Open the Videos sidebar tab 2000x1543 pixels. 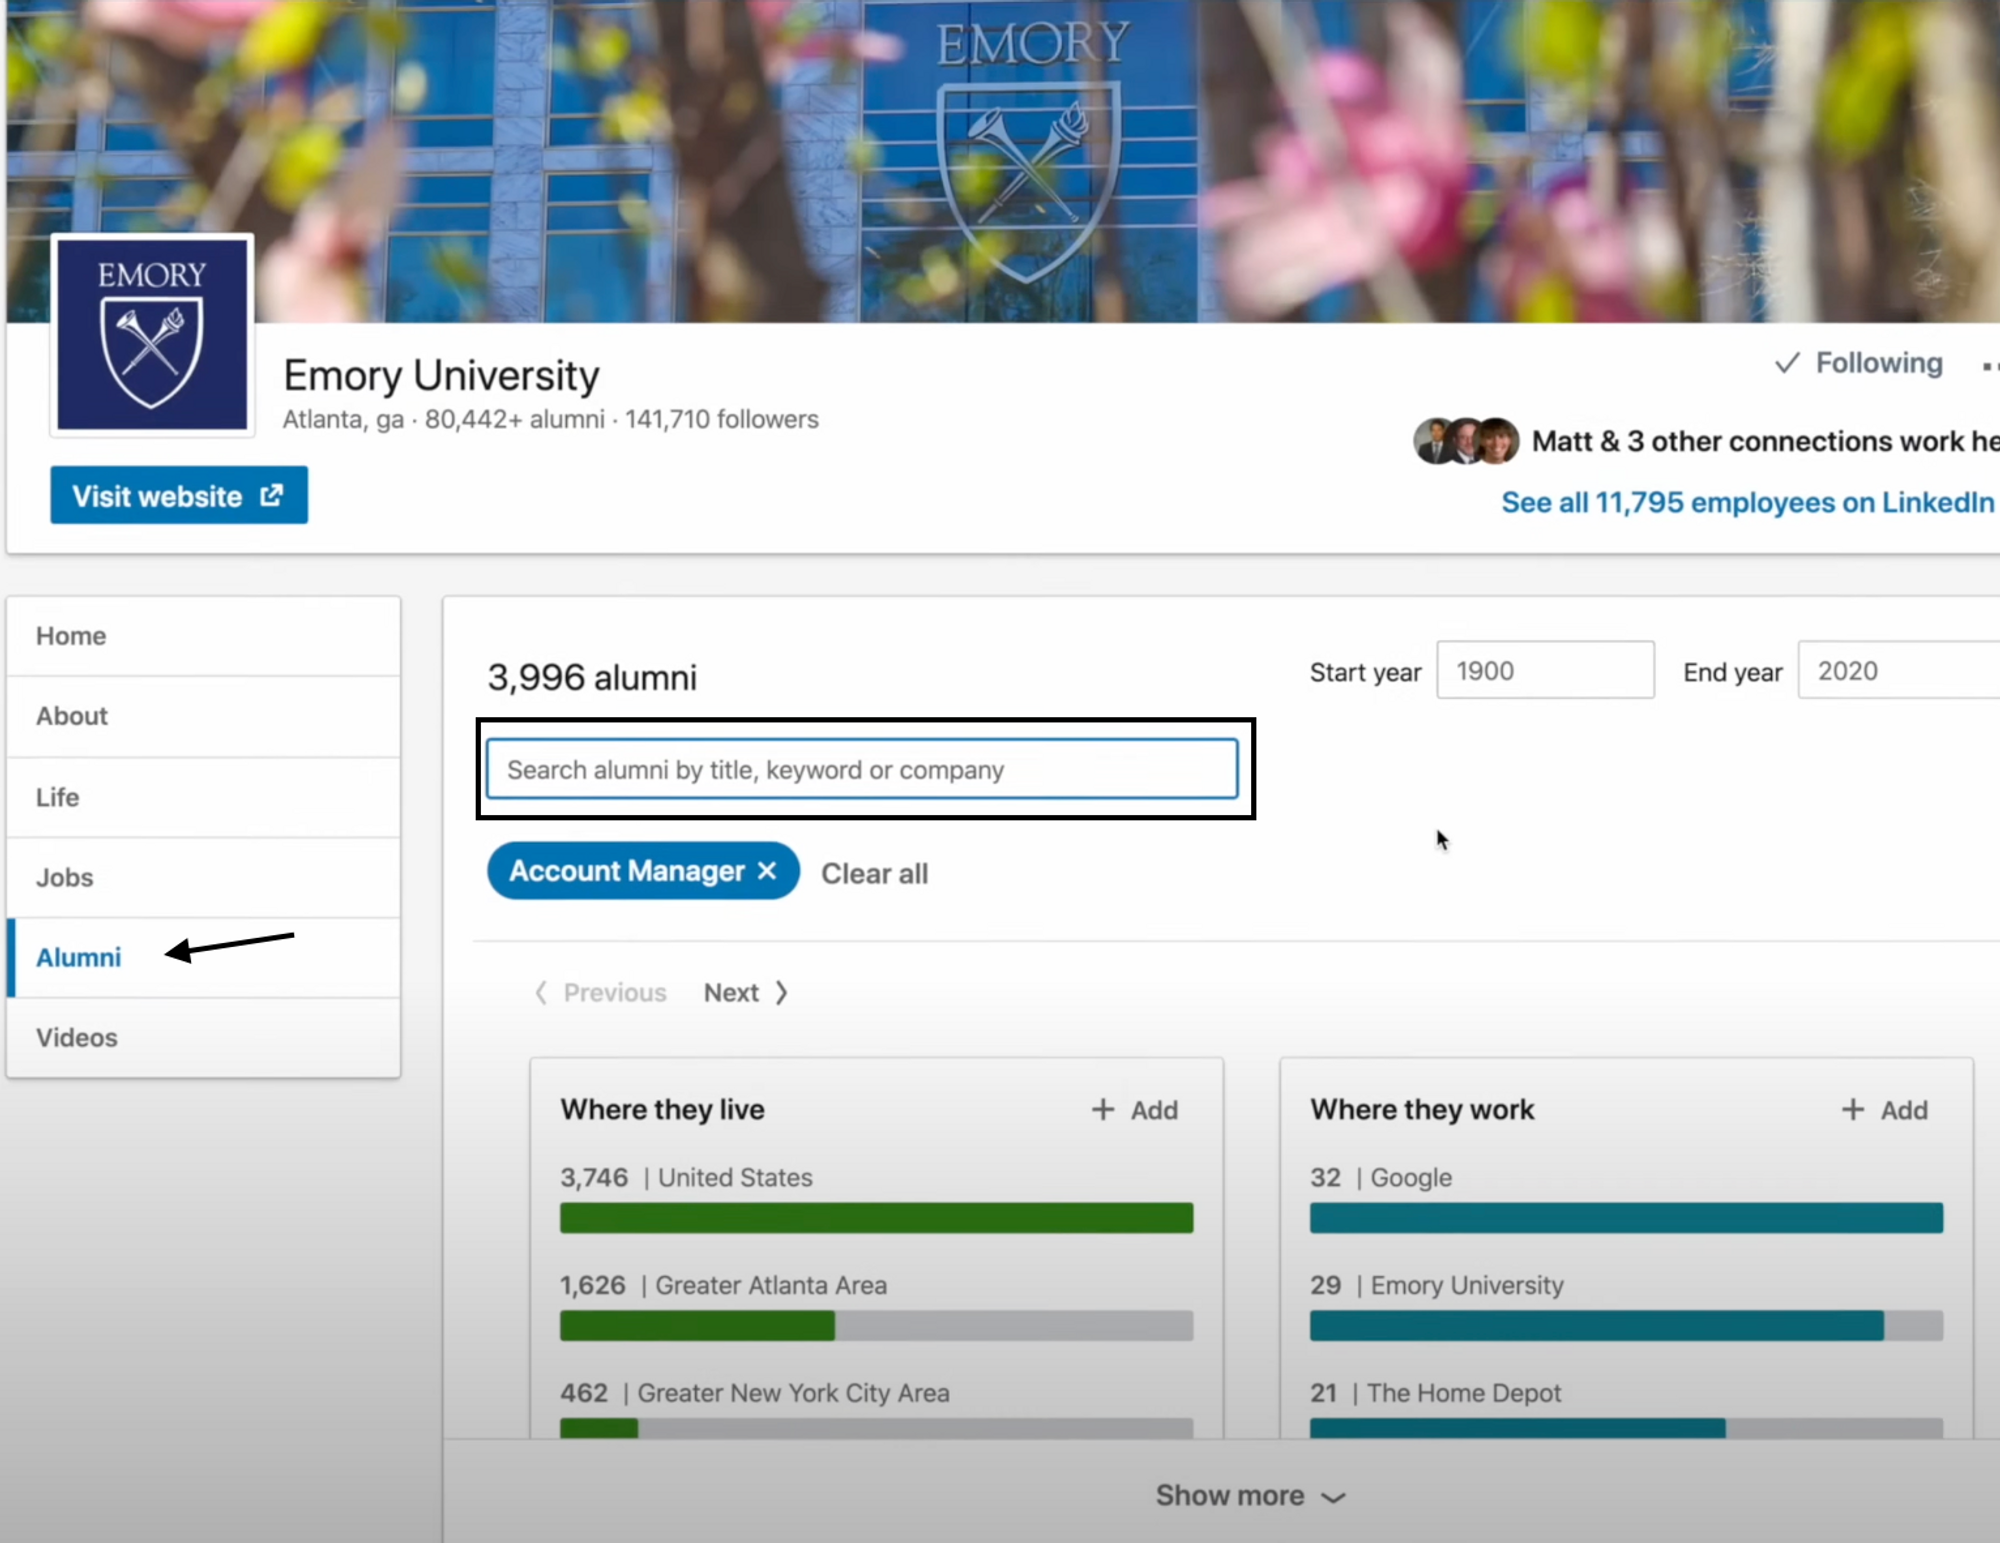click(x=77, y=1037)
